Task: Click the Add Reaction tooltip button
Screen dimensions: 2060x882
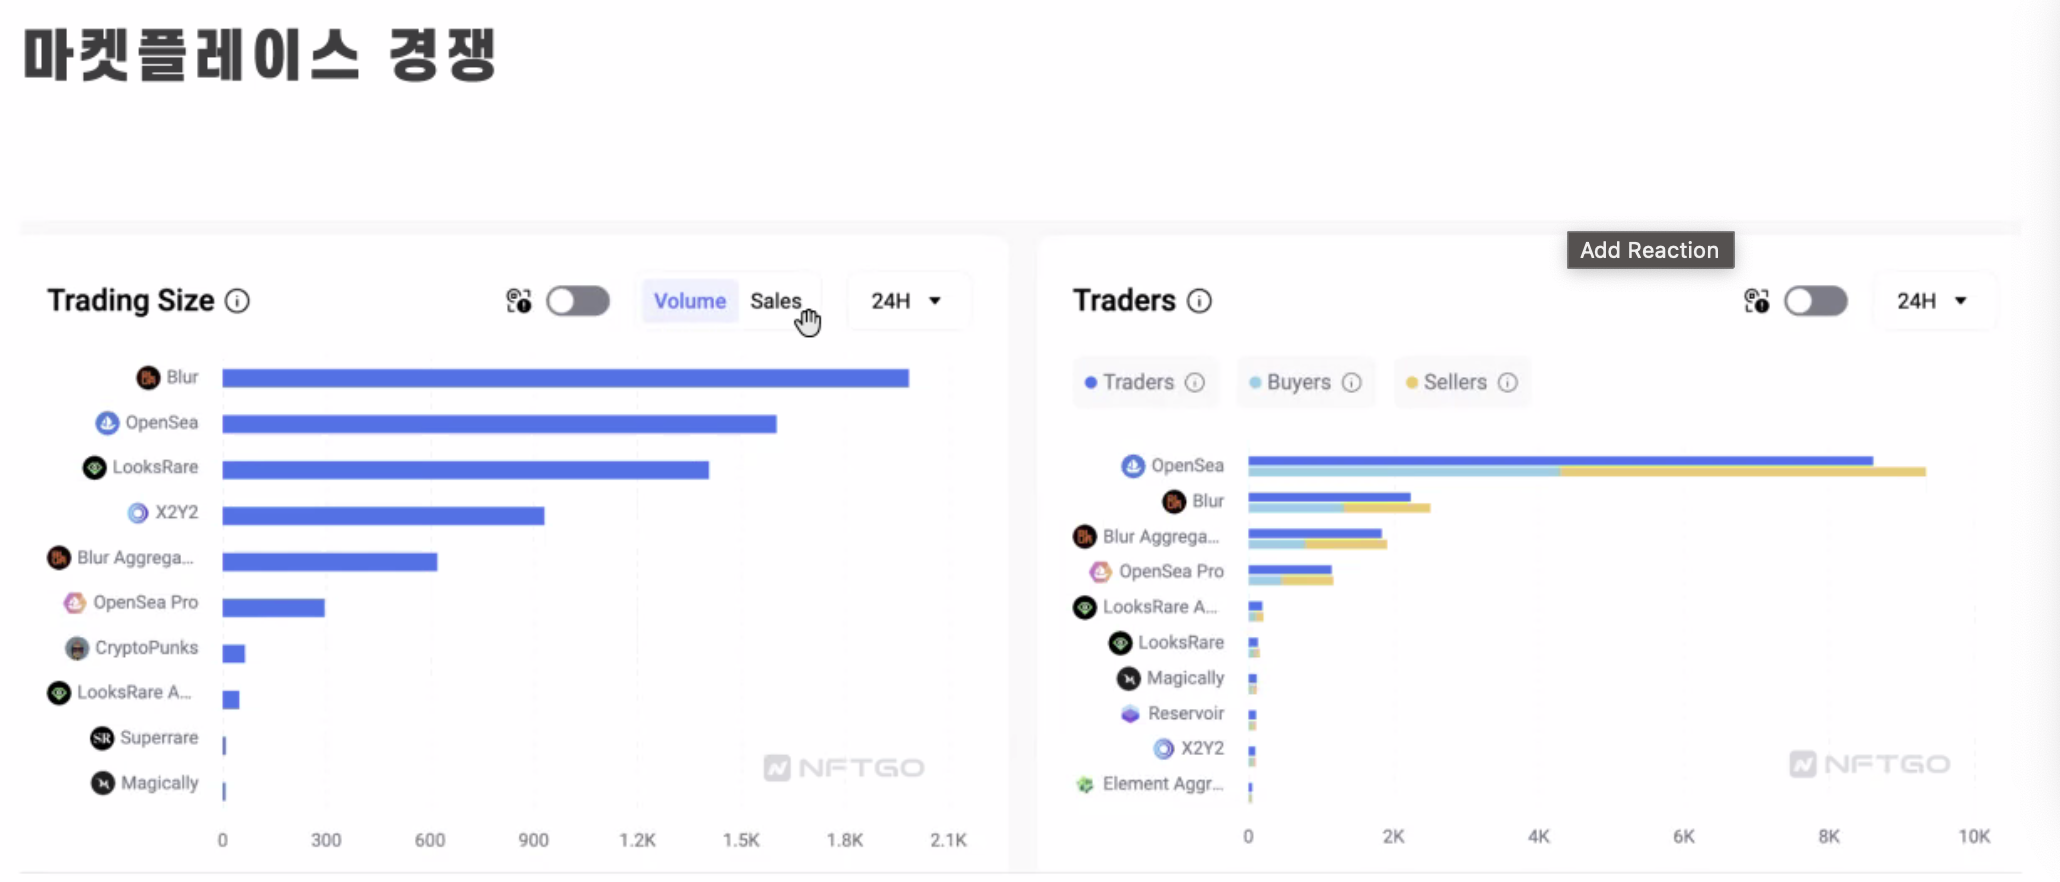Action: (1650, 250)
